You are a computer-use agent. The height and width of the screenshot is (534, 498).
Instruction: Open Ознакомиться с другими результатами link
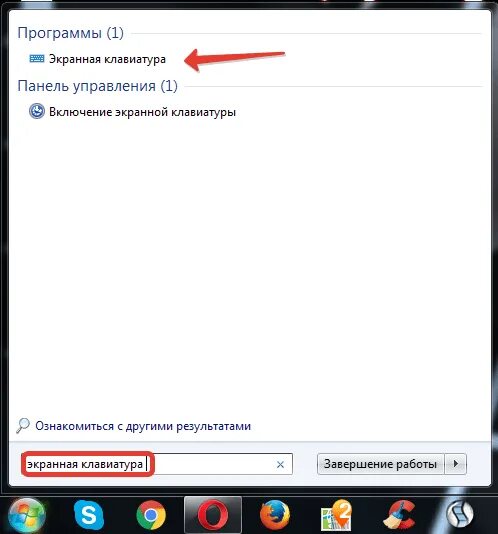(143, 426)
